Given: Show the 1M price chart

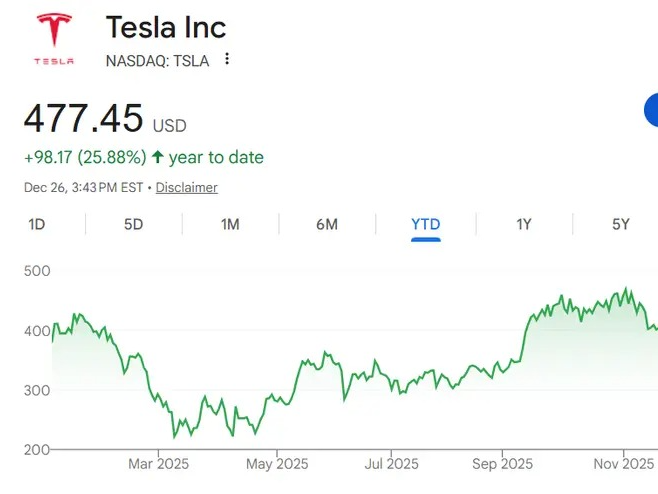Looking at the screenshot, I should click(230, 224).
